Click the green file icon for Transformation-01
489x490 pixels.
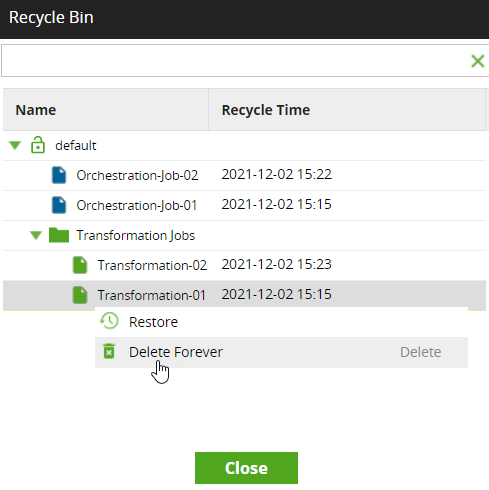(x=80, y=295)
